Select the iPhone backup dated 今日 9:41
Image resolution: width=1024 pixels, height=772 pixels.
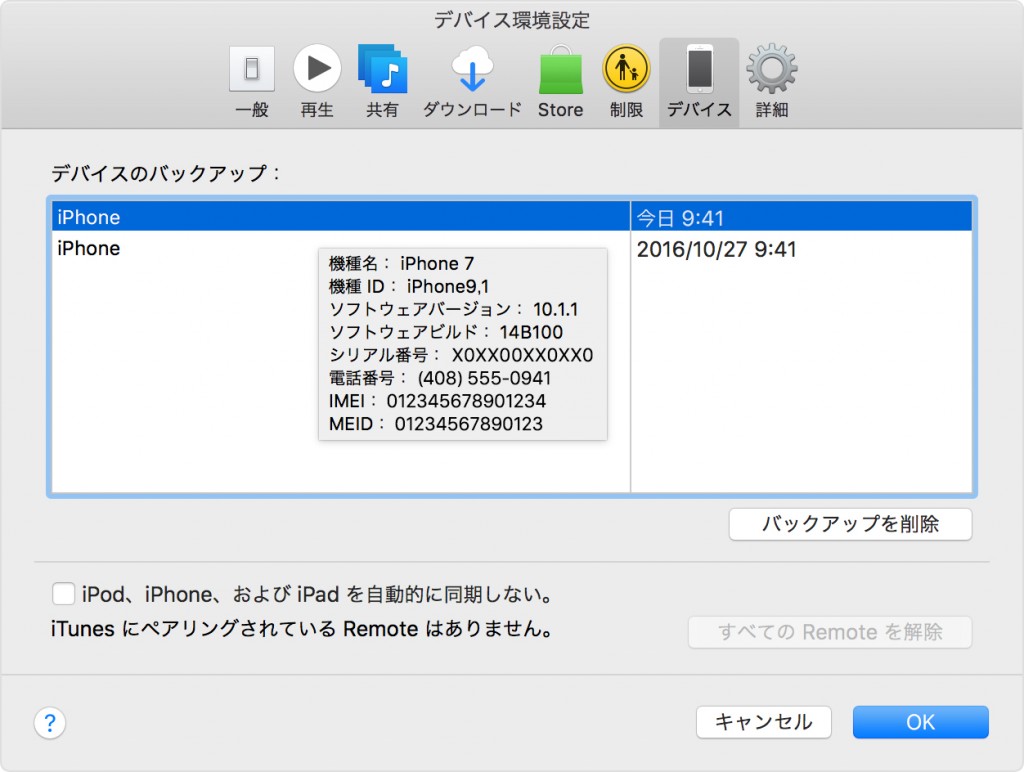[x=512, y=216]
